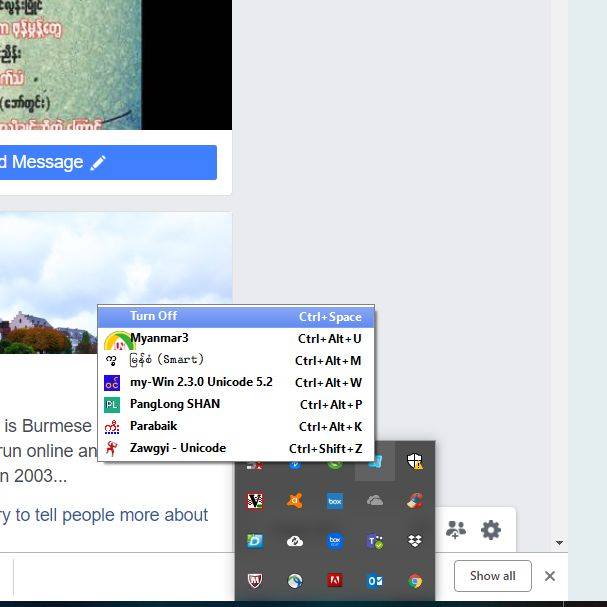The height and width of the screenshot is (607, 607).
Task: Open the red Adobe tray icon
Action: click(x=335, y=581)
